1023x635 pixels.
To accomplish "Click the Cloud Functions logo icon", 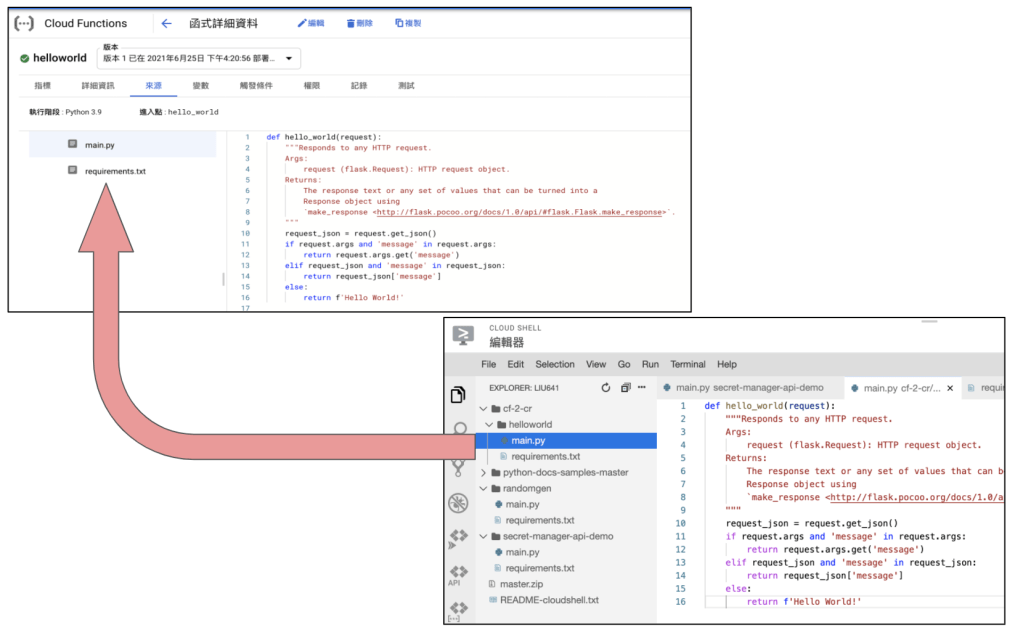I will click(x=24, y=23).
